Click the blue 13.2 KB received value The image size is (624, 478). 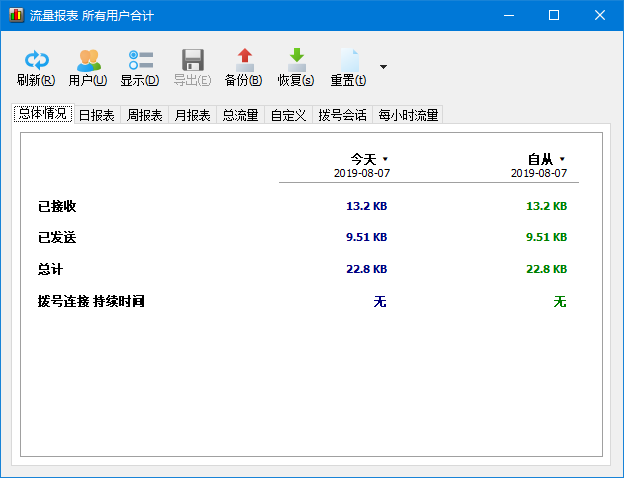tap(367, 206)
